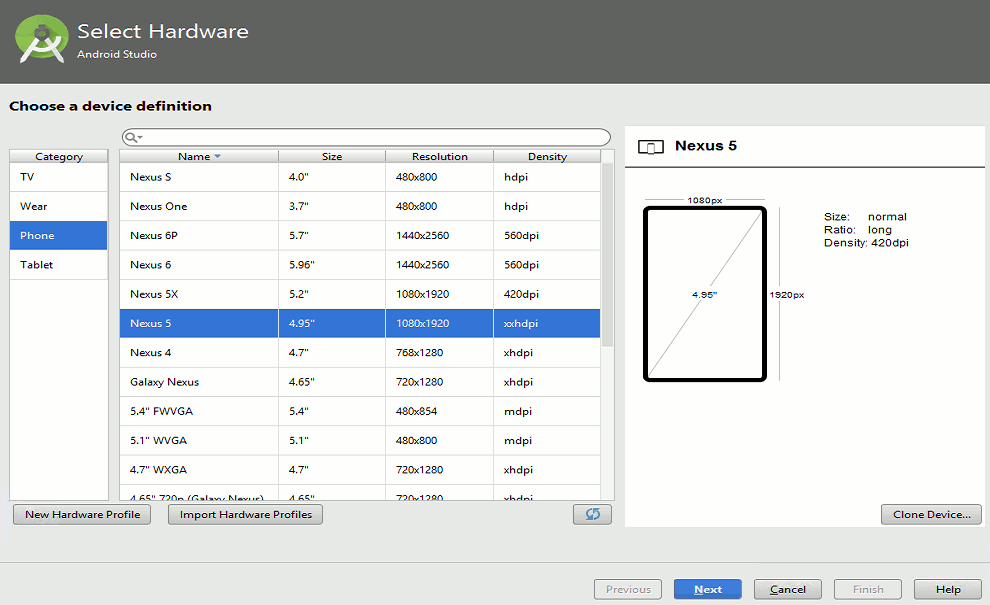
Task: Click the Android Studio logo
Action: (x=42, y=40)
